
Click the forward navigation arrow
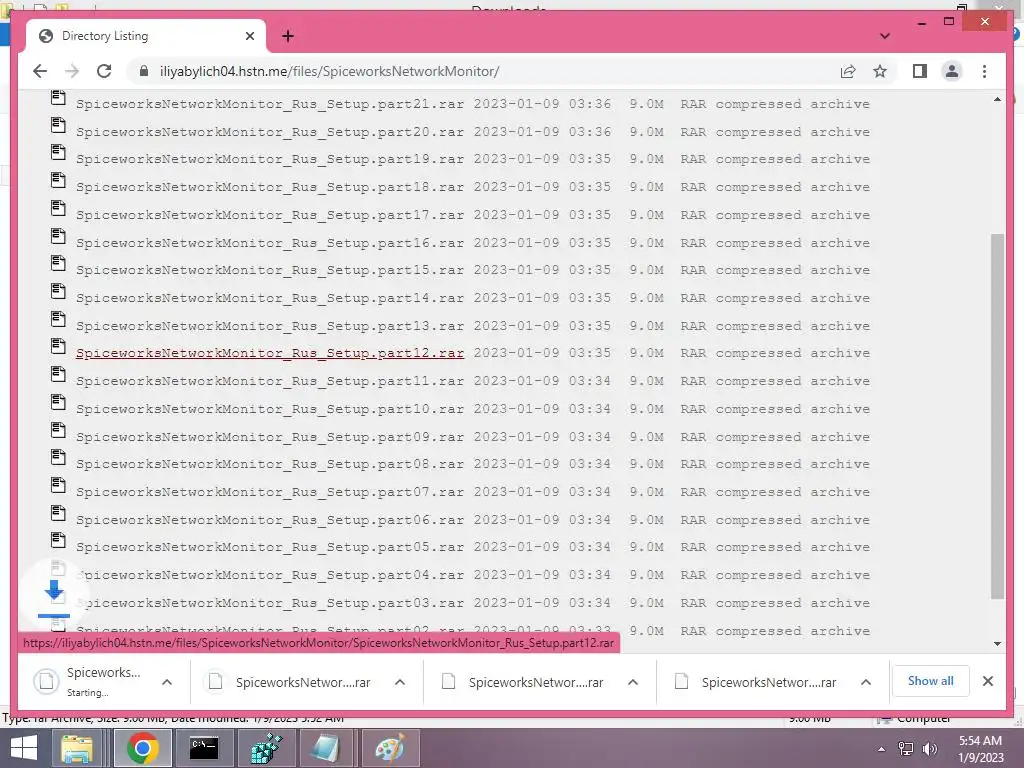point(72,71)
